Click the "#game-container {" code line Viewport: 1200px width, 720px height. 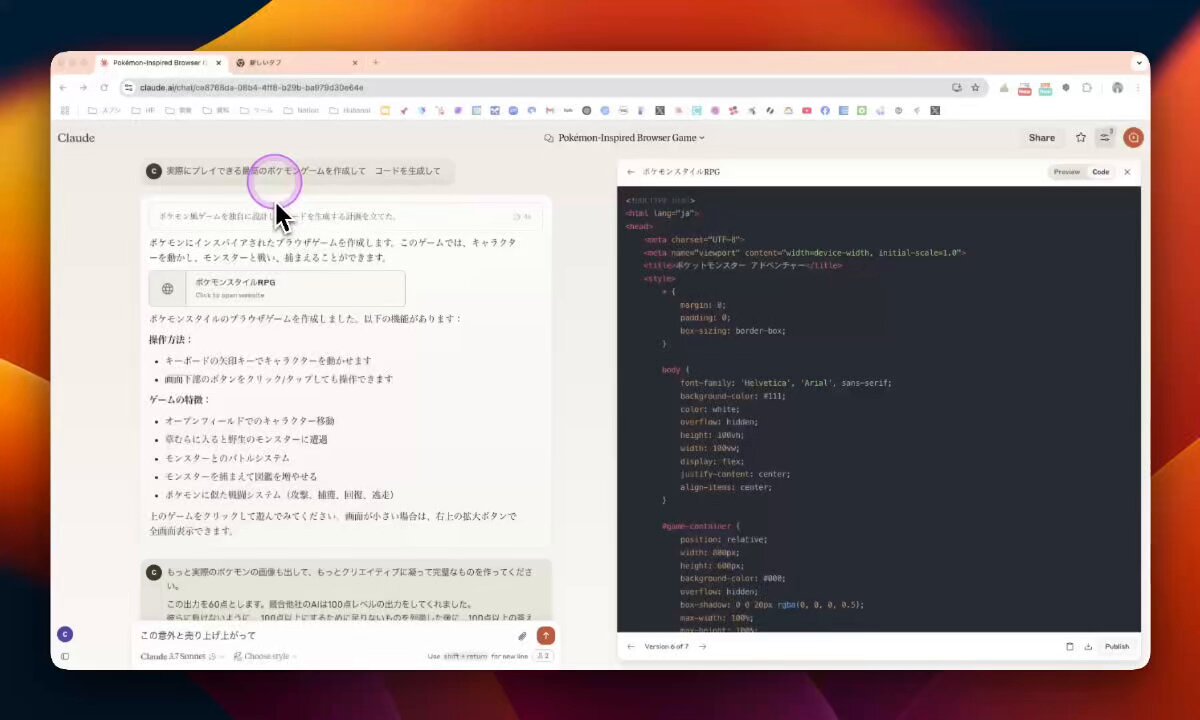click(x=699, y=526)
